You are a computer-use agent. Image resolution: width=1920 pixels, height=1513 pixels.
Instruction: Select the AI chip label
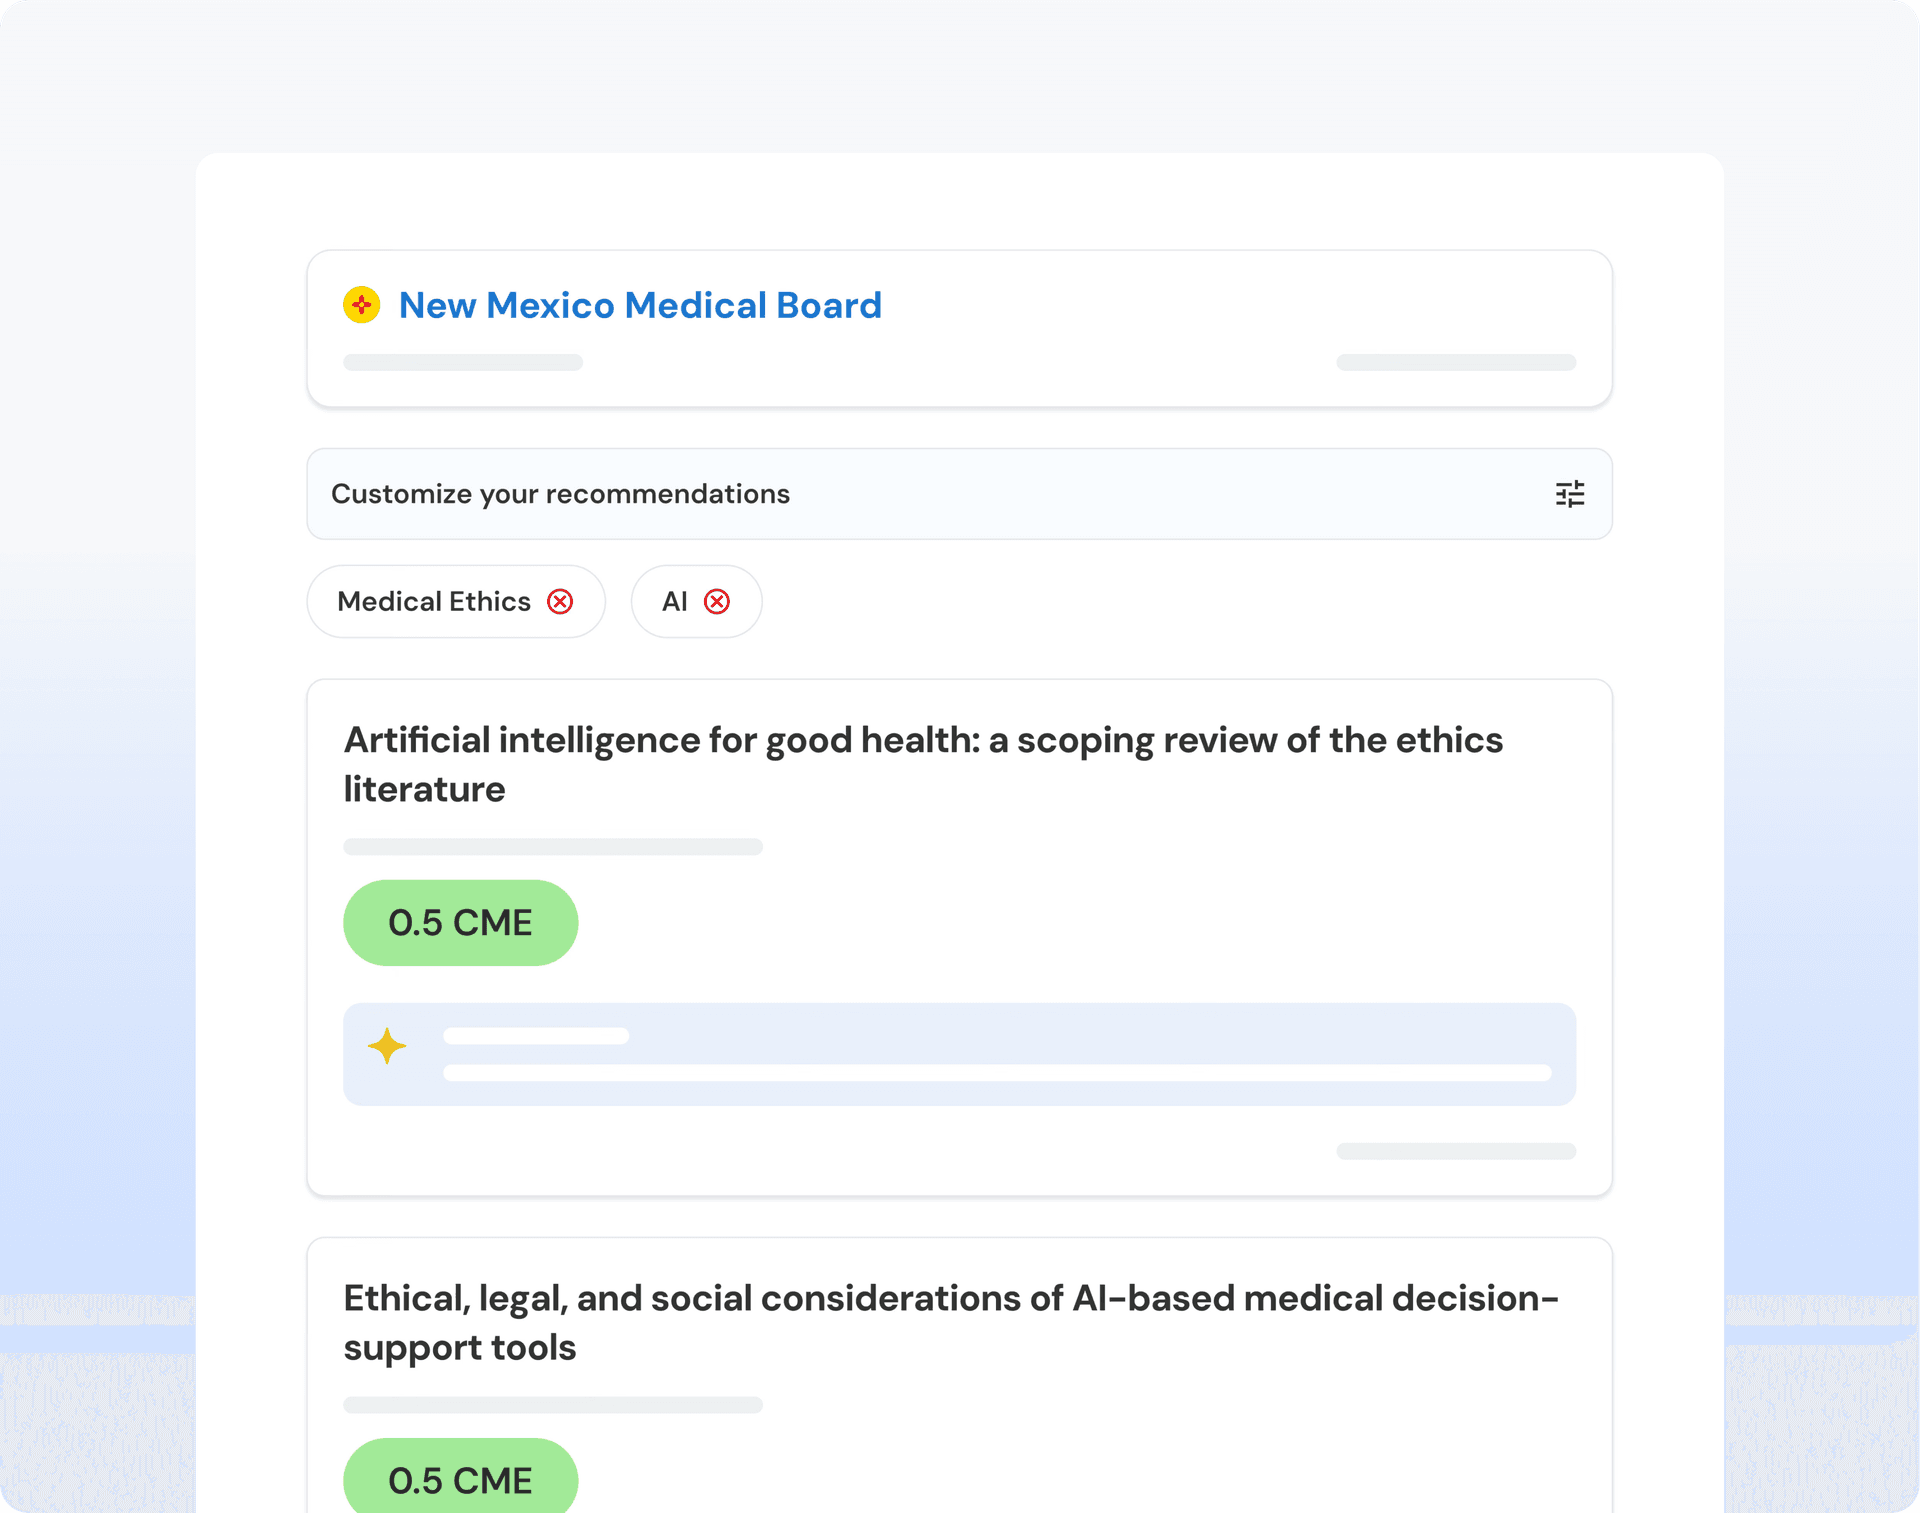(x=675, y=601)
